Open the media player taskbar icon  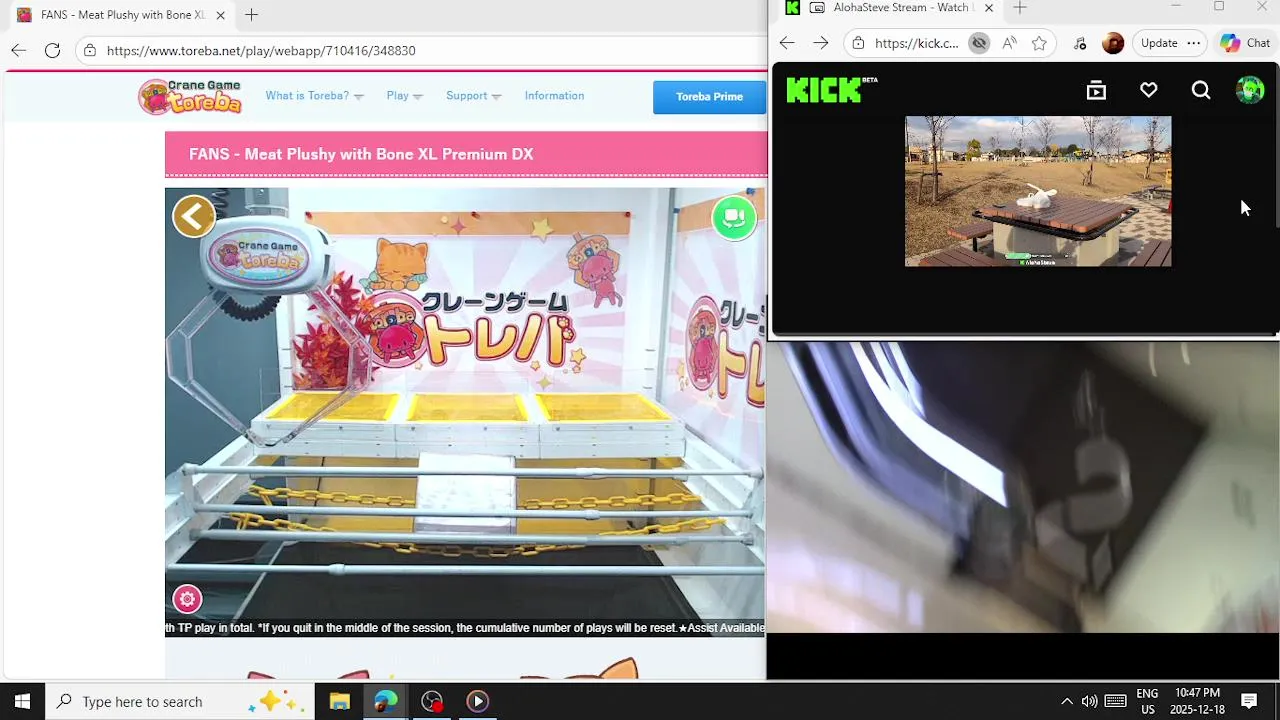(x=478, y=701)
